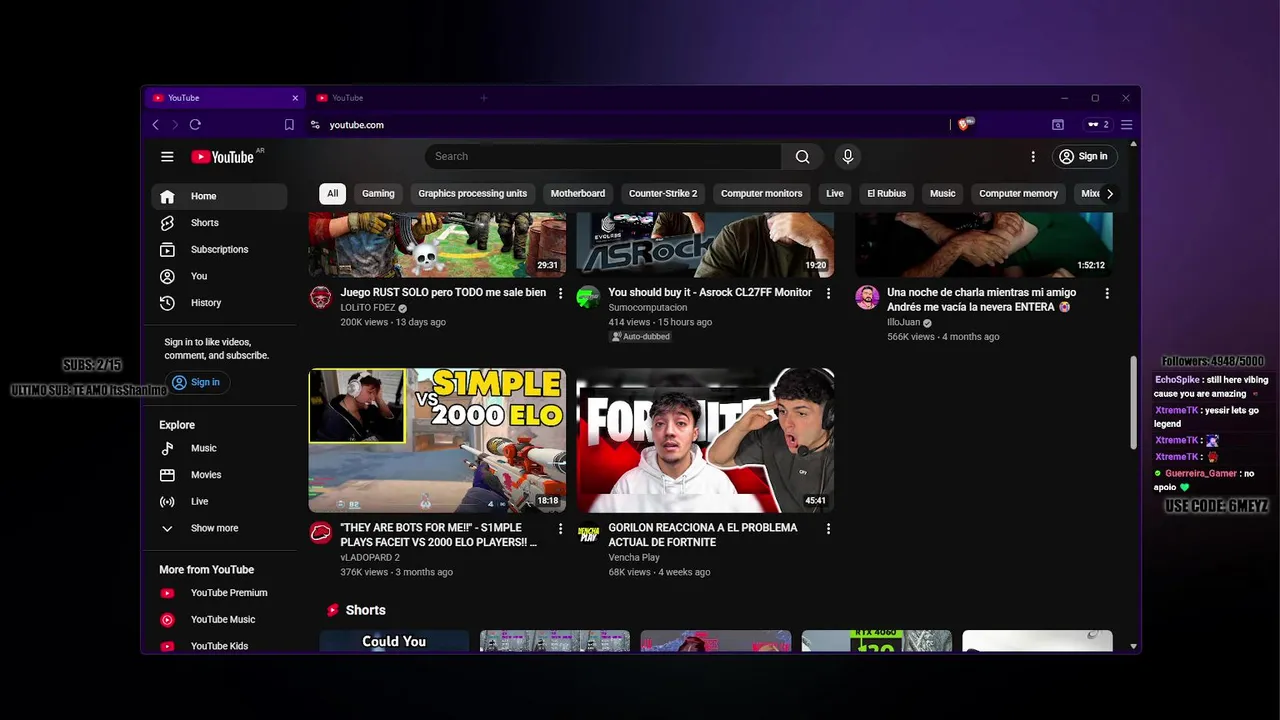This screenshot has height=720, width=1280.
Task: Click the page vertical scrollbar thumb
Action: (x=1133, y=401)
